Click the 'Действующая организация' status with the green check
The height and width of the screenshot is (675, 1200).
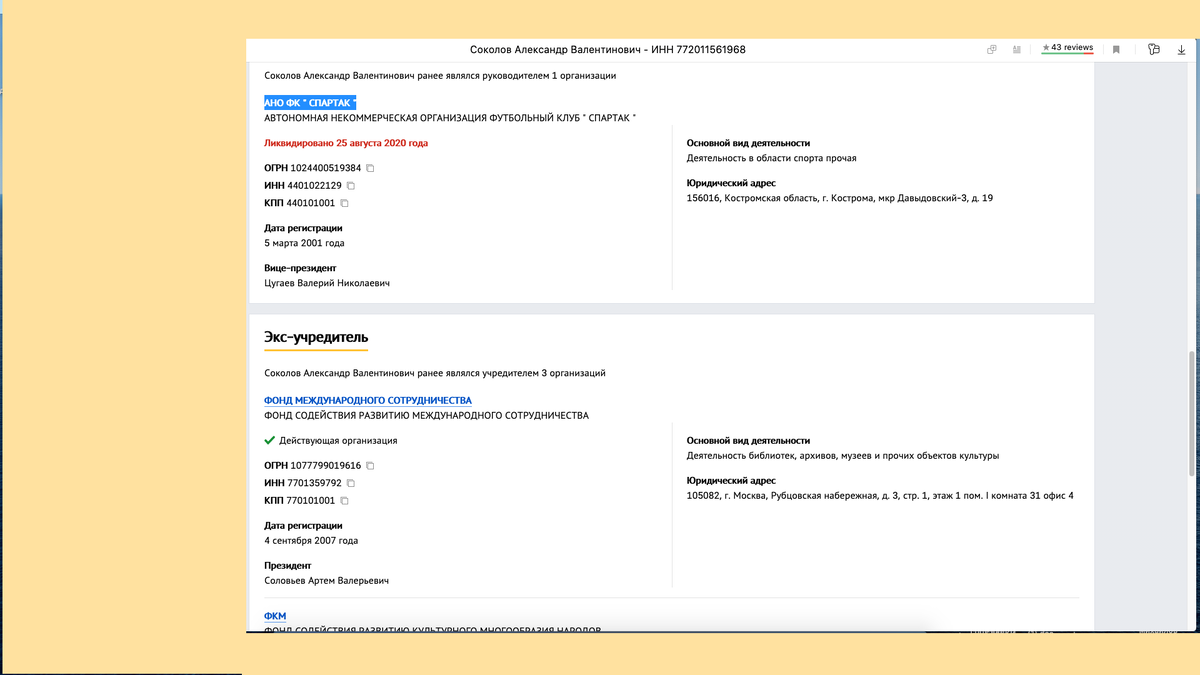click(330, 441)
